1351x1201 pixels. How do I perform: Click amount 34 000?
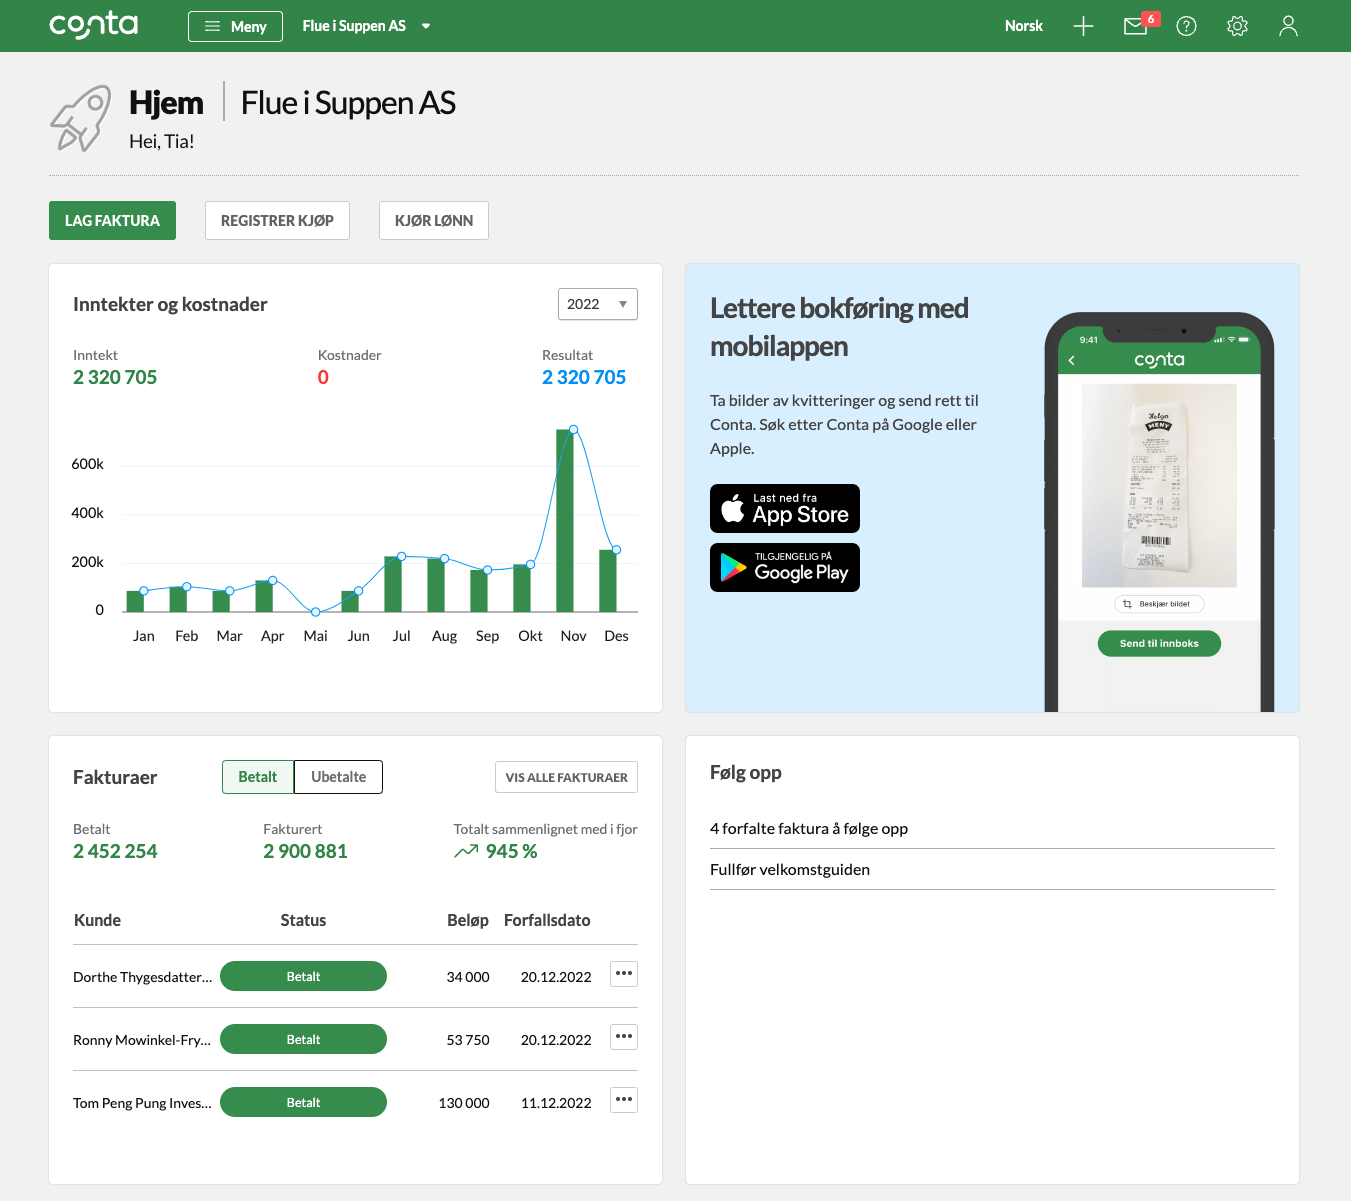(468, 977)
